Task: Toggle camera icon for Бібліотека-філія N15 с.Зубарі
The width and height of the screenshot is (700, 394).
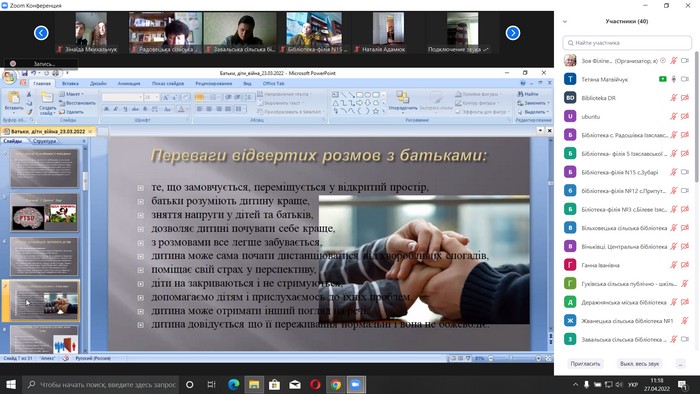Action: 685,172
